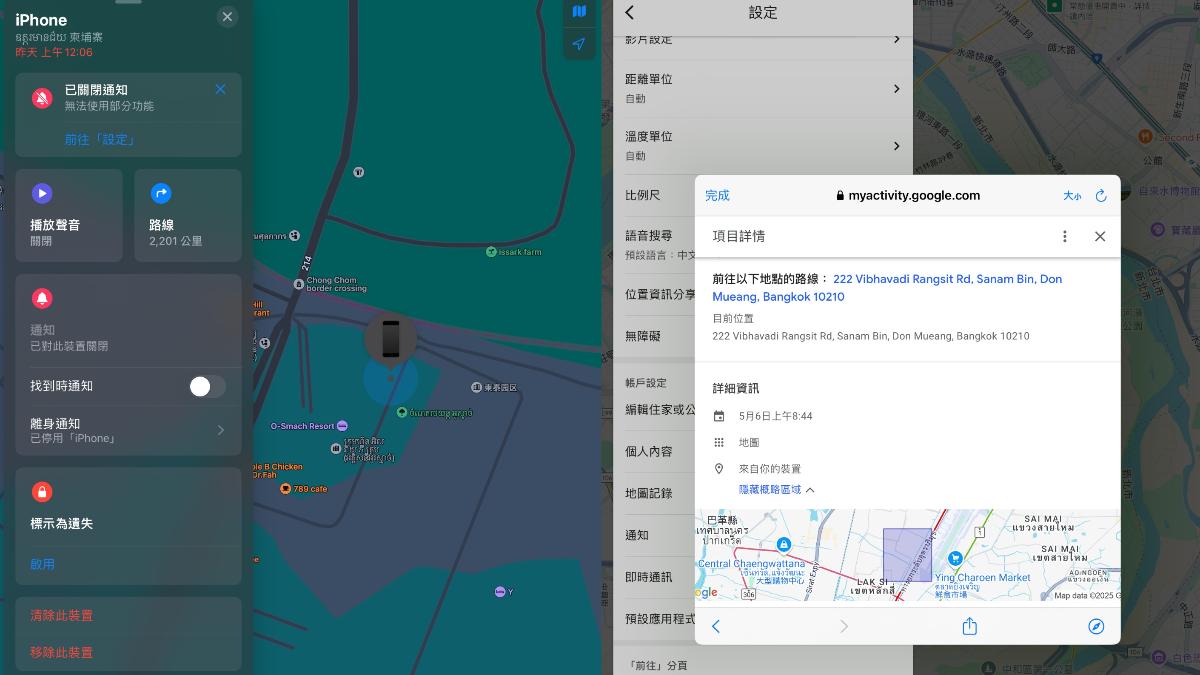Tap the 路線 directions arrow icon
Image resolution: width=1200 pixels, height=675 pixels.
(x=161, y=194)
